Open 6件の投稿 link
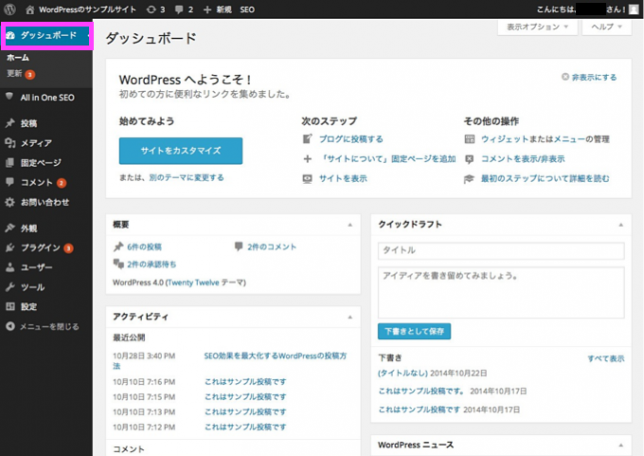Viewport: 644px width, 456px height. point(144,246)
